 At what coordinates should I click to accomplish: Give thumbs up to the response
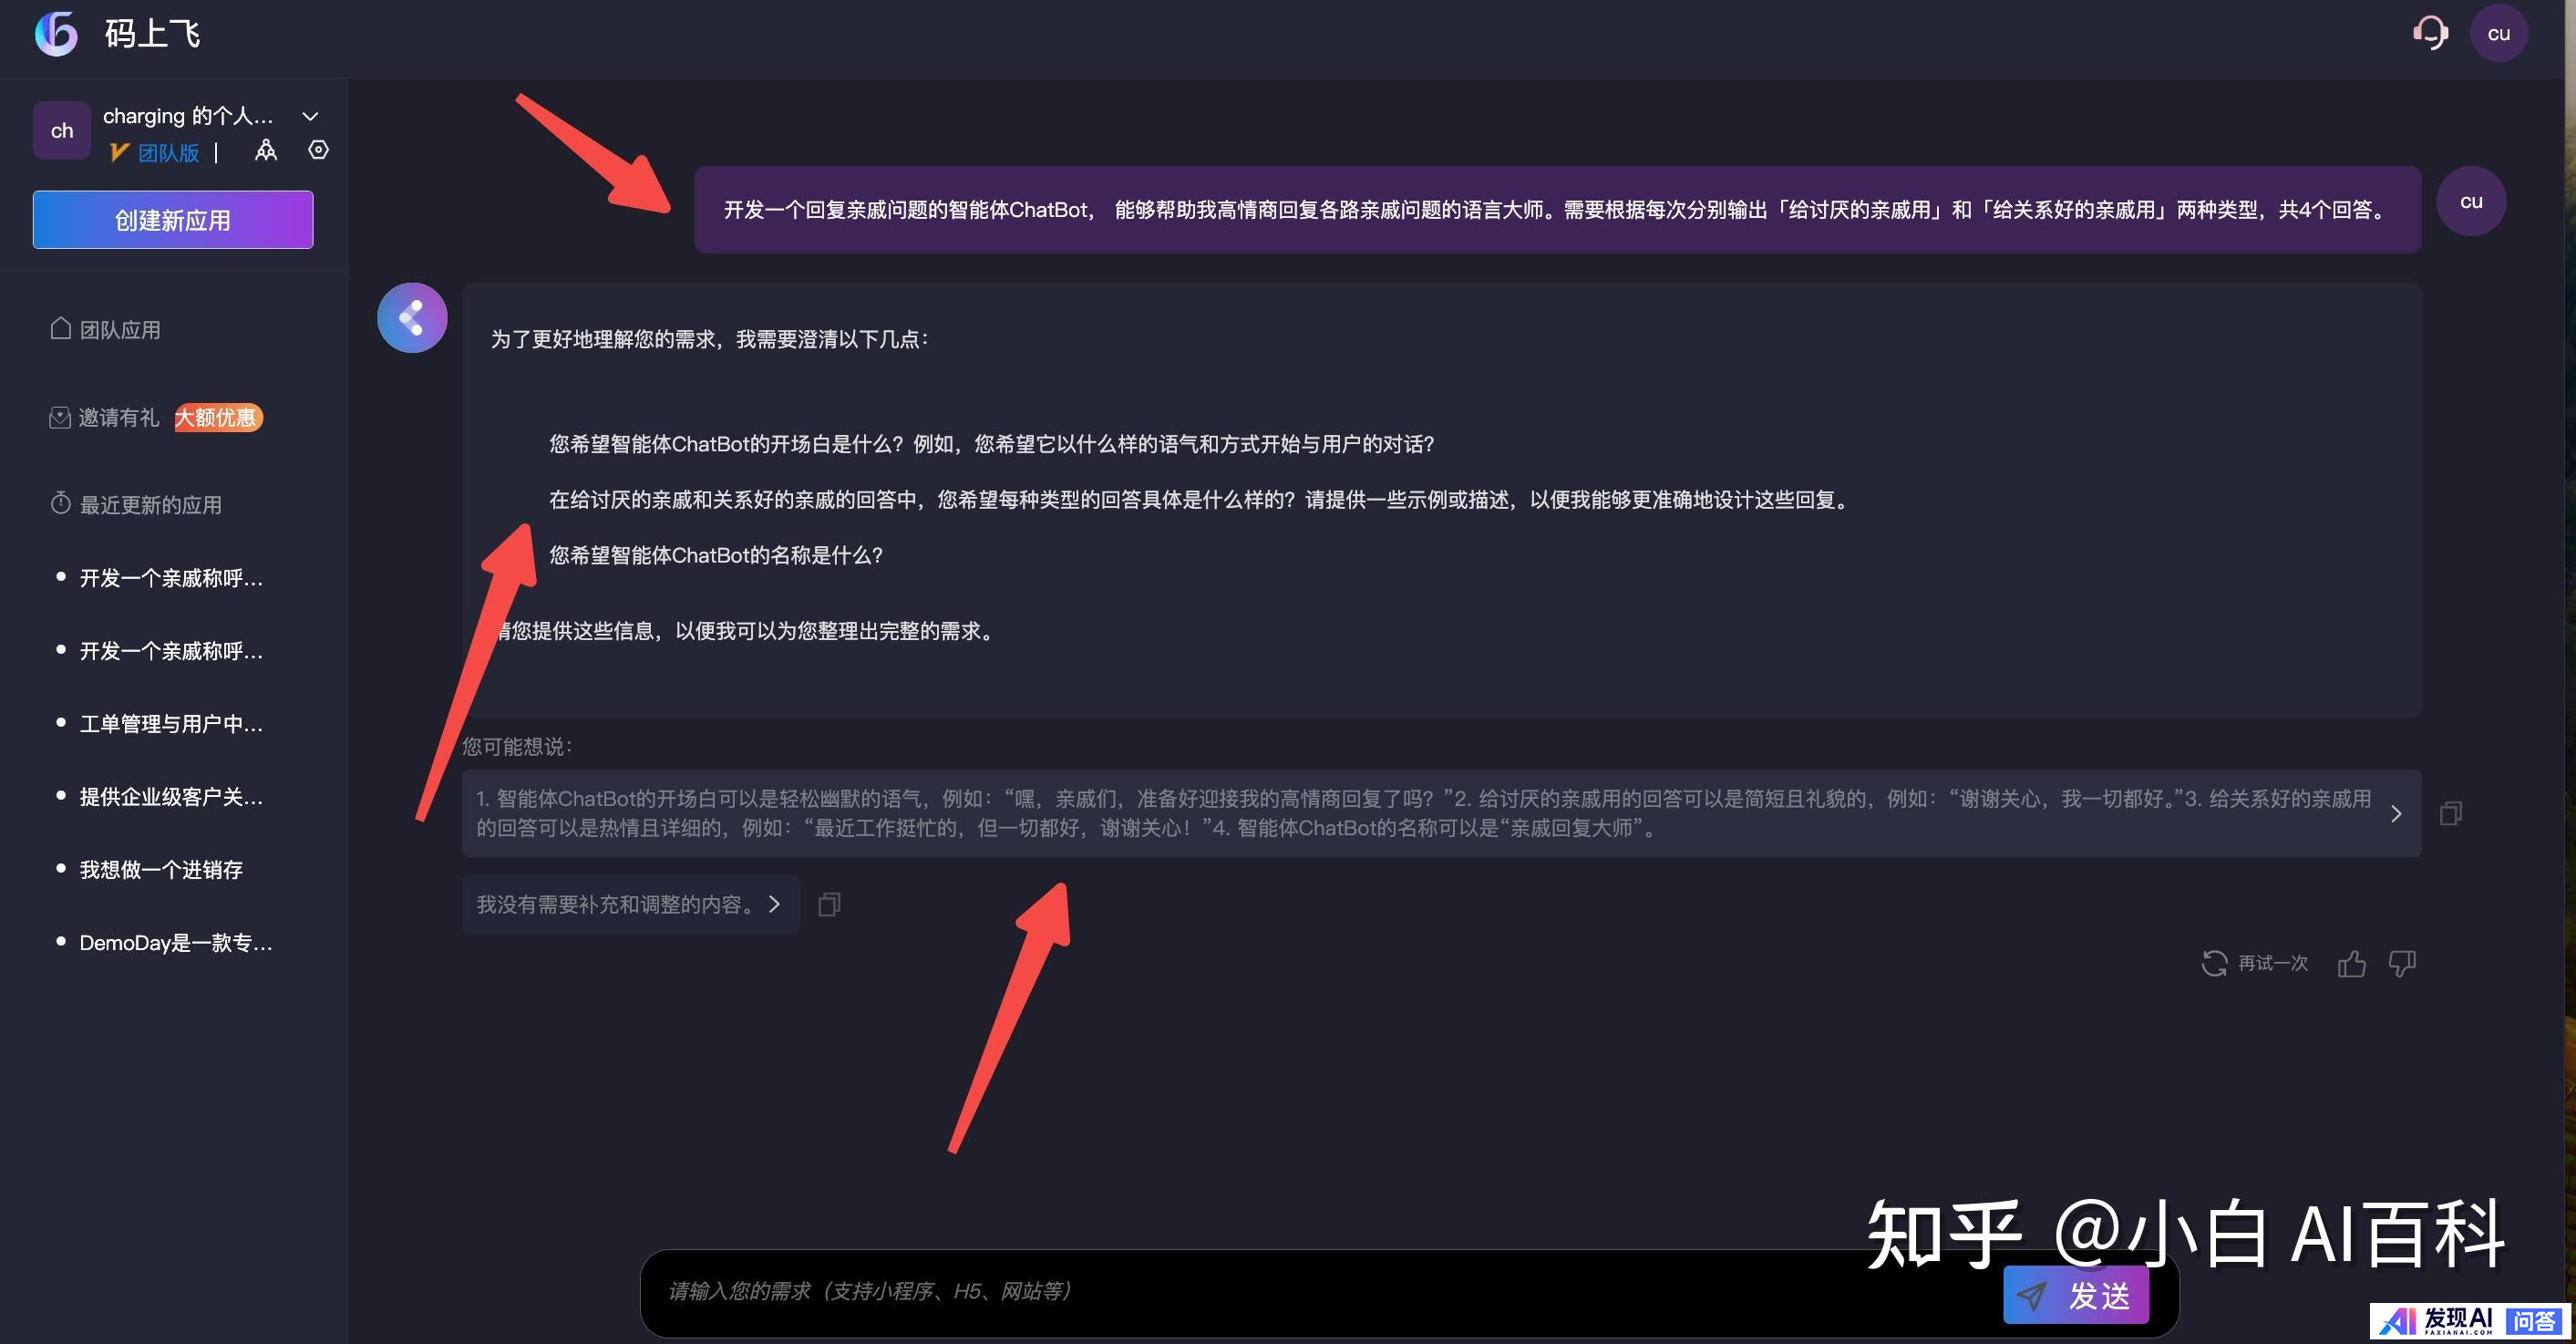click(x=2351, y=963)
